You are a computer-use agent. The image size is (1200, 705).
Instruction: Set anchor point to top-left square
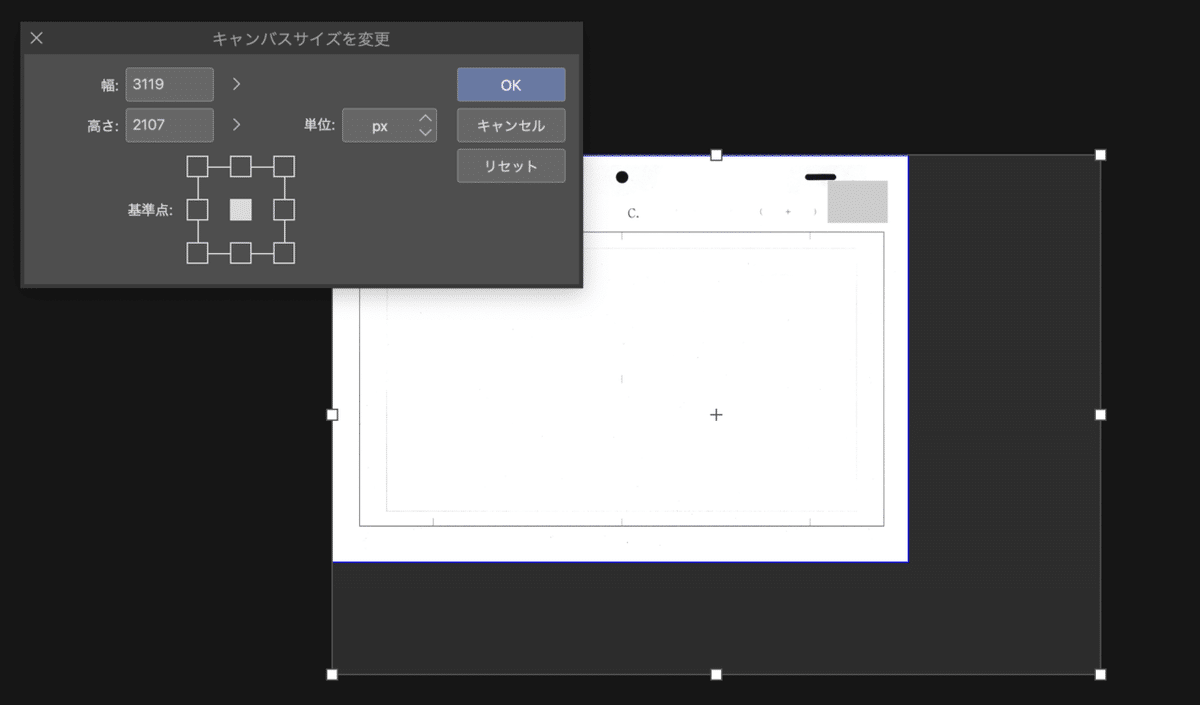tap(196, 164)
